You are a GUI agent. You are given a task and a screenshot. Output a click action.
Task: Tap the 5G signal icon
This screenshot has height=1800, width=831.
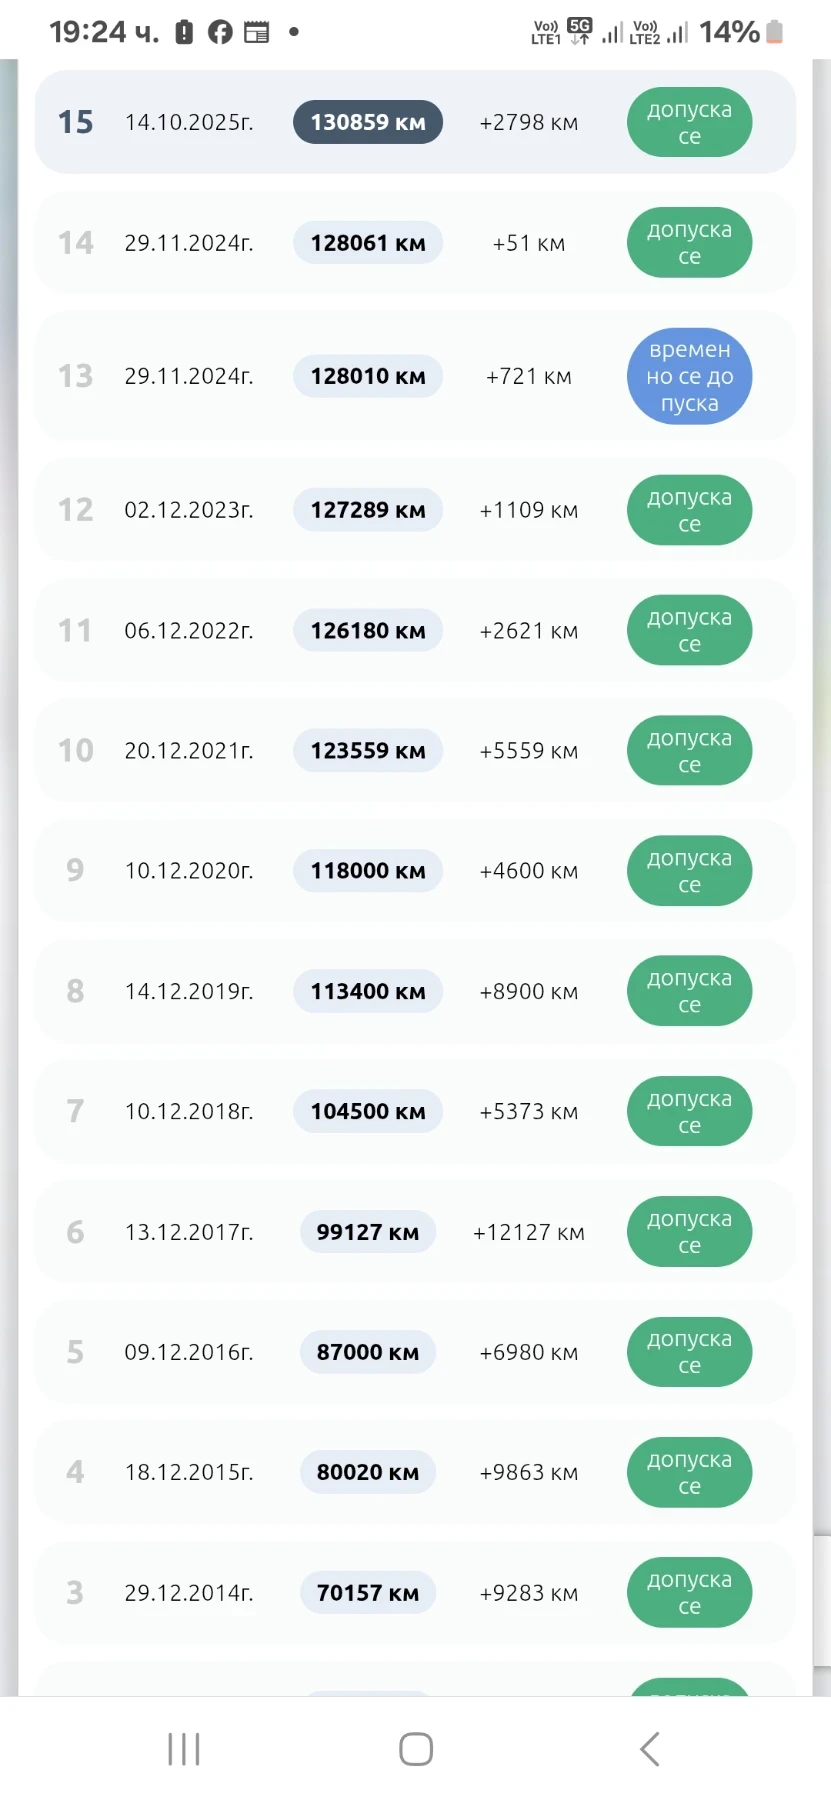580,31
